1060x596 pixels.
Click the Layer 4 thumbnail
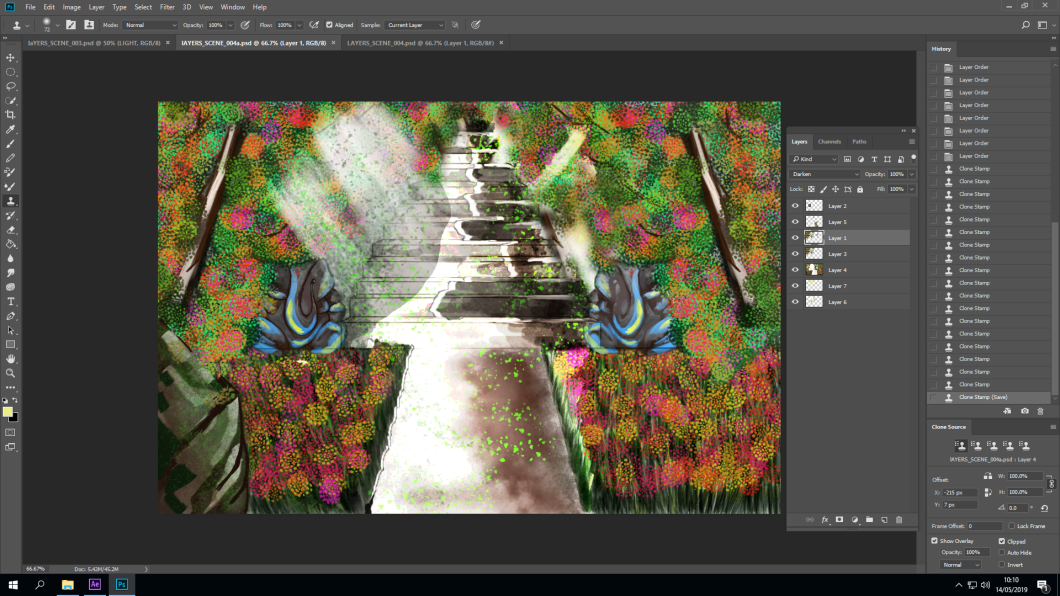tap(814, 270)
